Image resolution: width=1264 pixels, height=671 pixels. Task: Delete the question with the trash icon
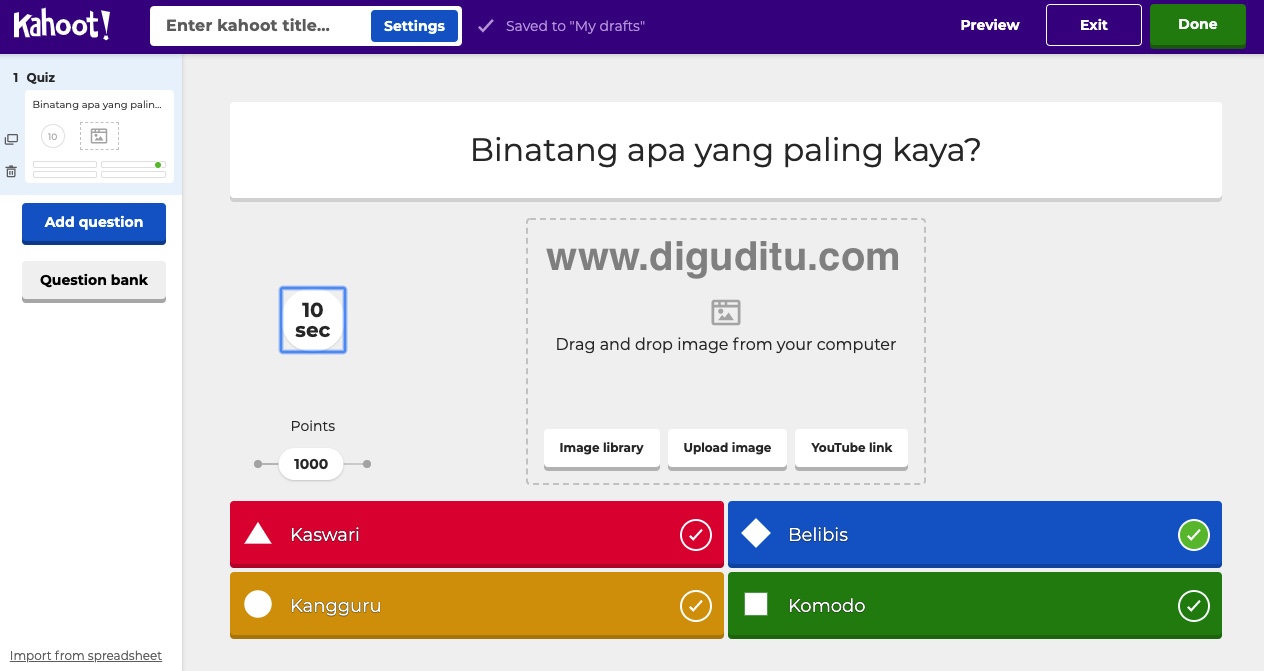pos(11,171)
